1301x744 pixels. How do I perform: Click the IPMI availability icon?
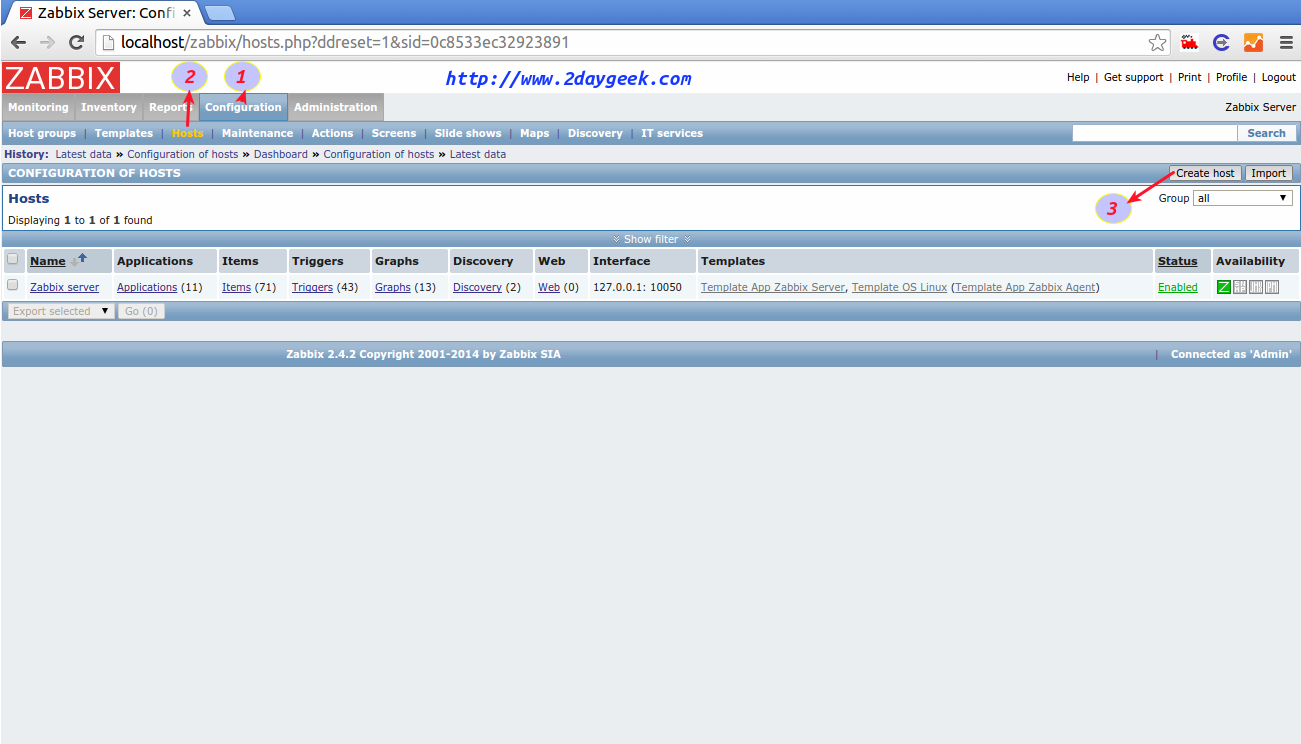(1272, 287)
